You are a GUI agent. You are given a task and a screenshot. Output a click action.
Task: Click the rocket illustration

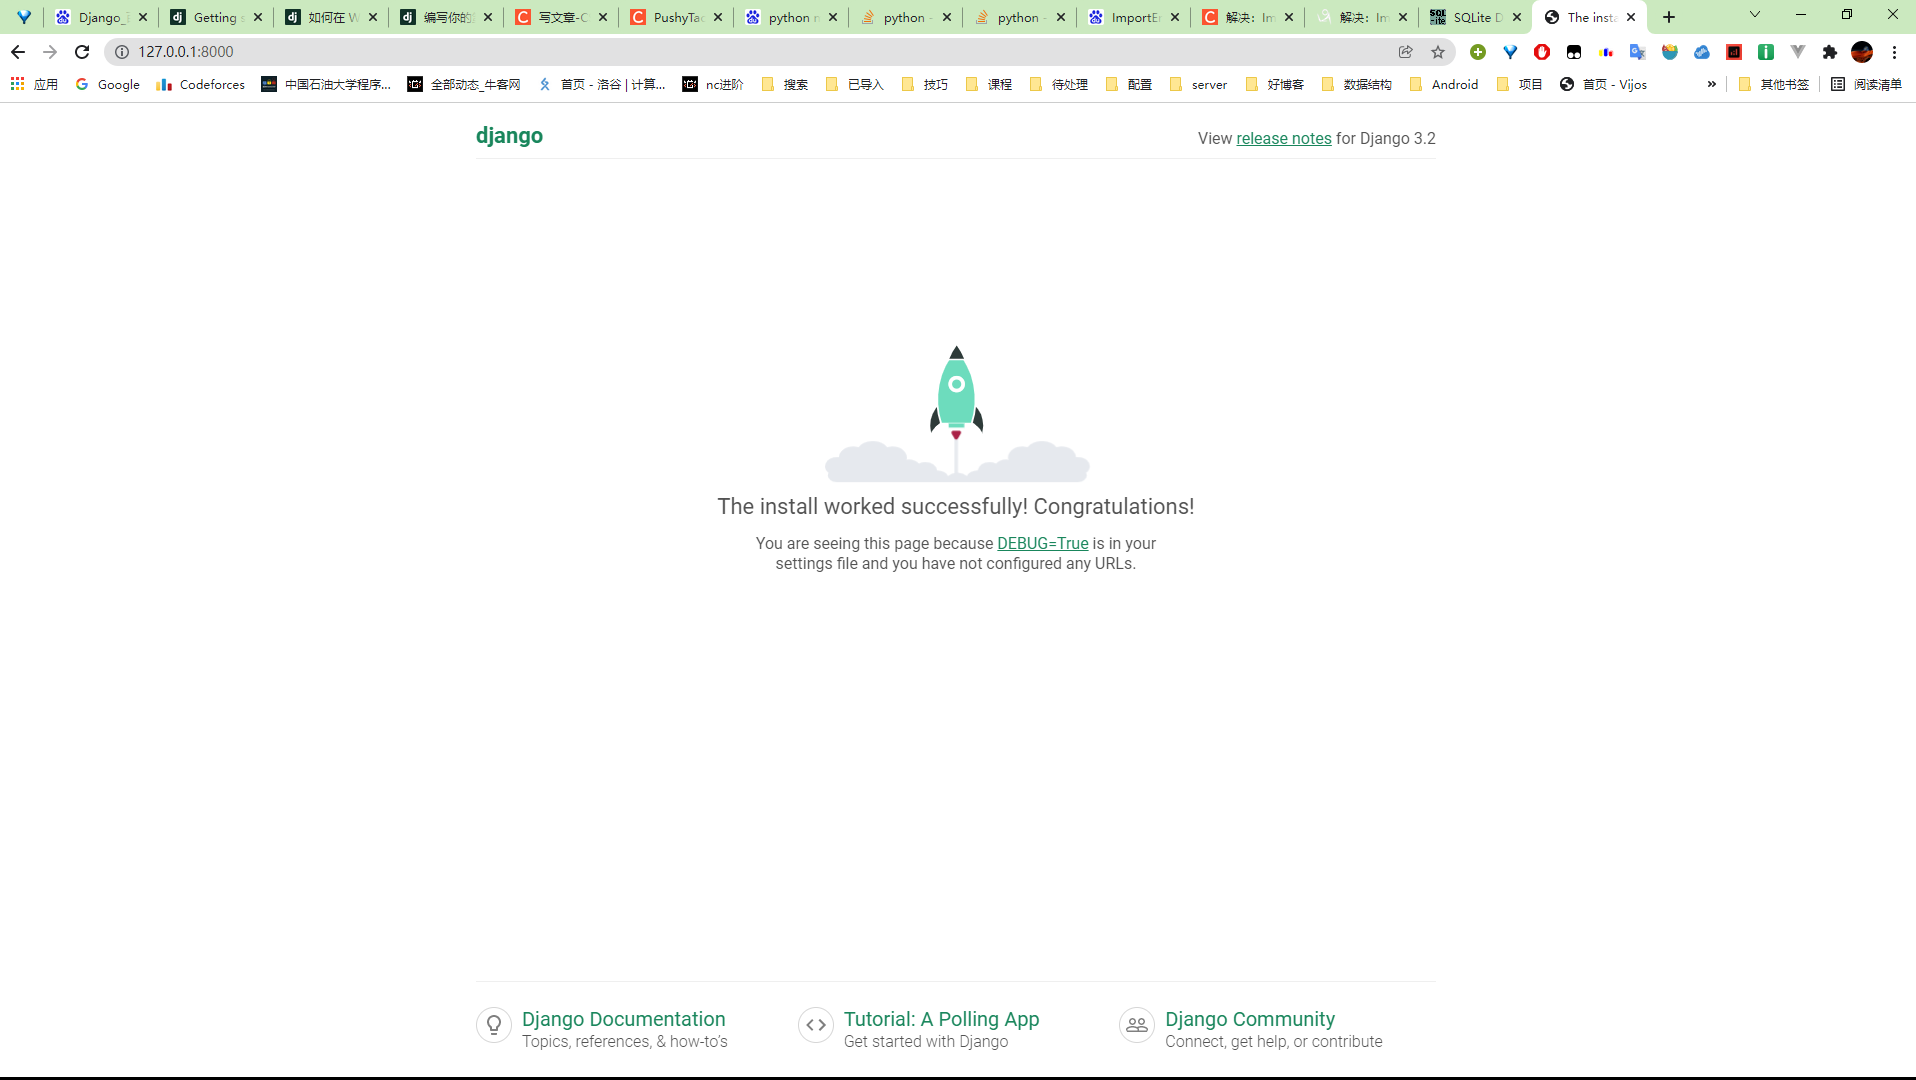(957, 414)
